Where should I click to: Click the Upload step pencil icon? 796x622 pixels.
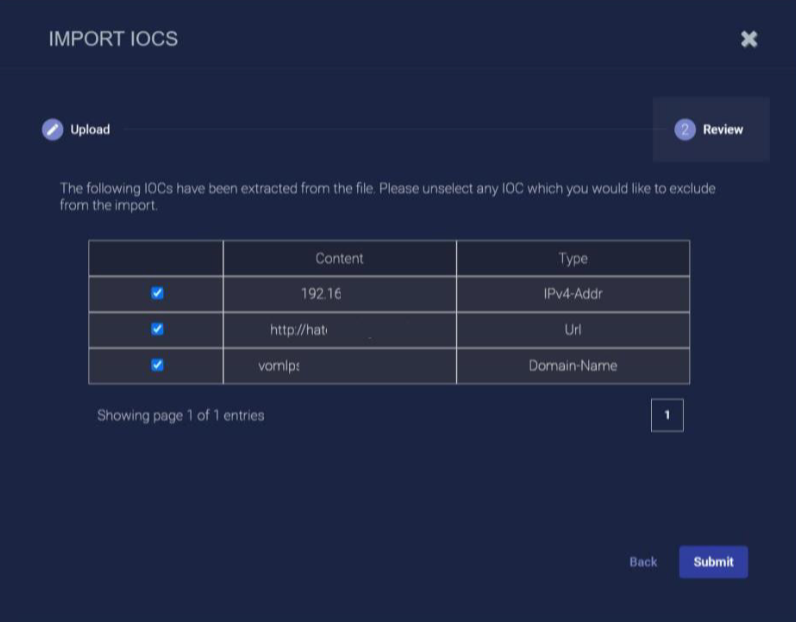pyautogui.click(x=52, y=129)
